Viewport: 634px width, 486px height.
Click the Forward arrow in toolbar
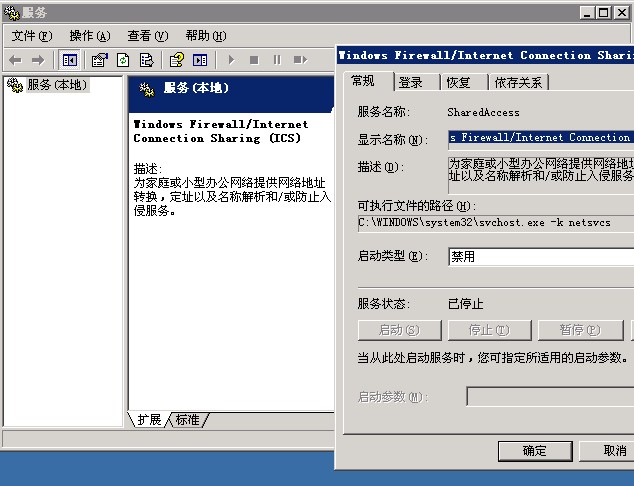pyautogui.click(x=38, y=60)
